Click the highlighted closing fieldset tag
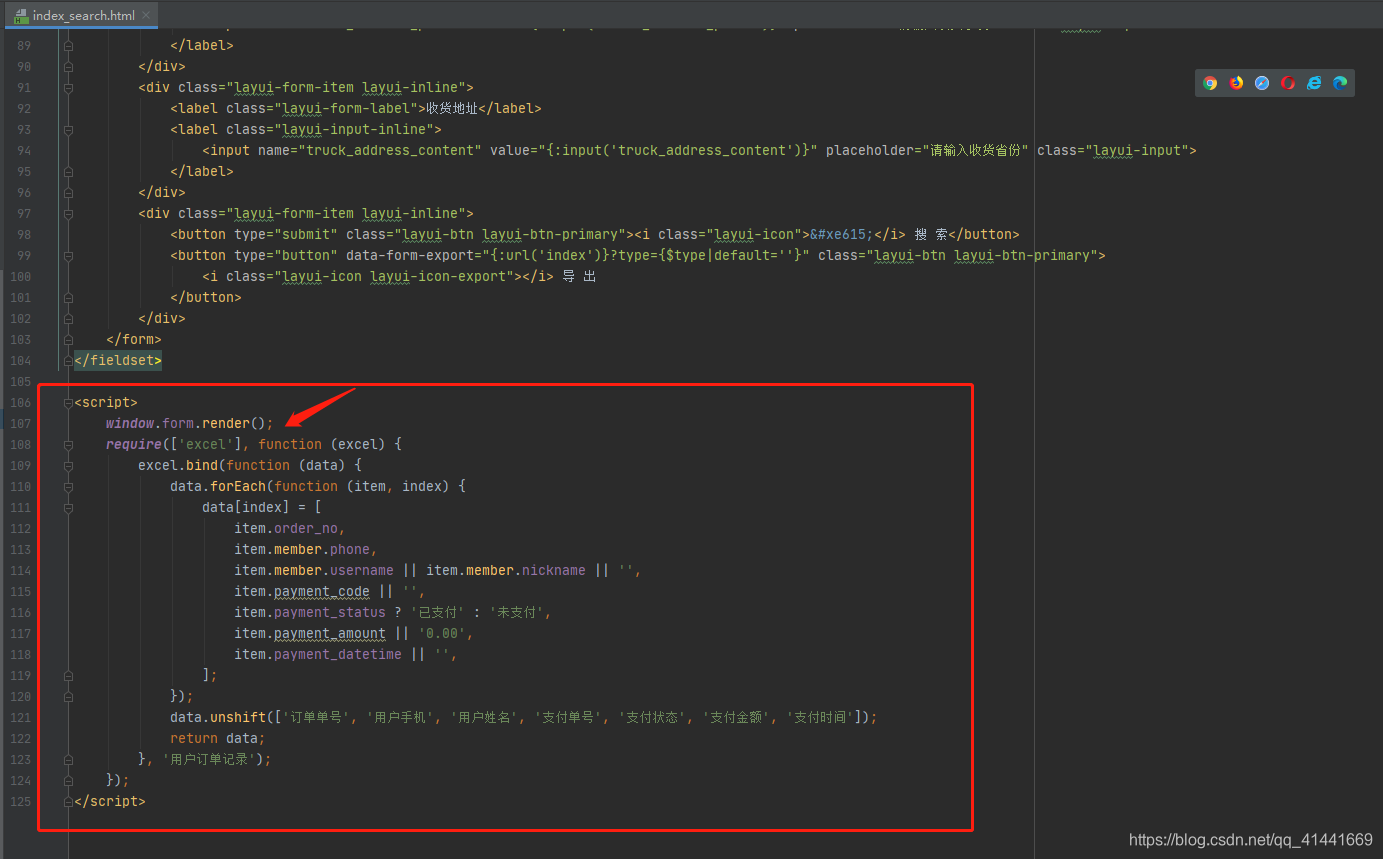This screenshot has height=859, width=1383. point(117,360)
